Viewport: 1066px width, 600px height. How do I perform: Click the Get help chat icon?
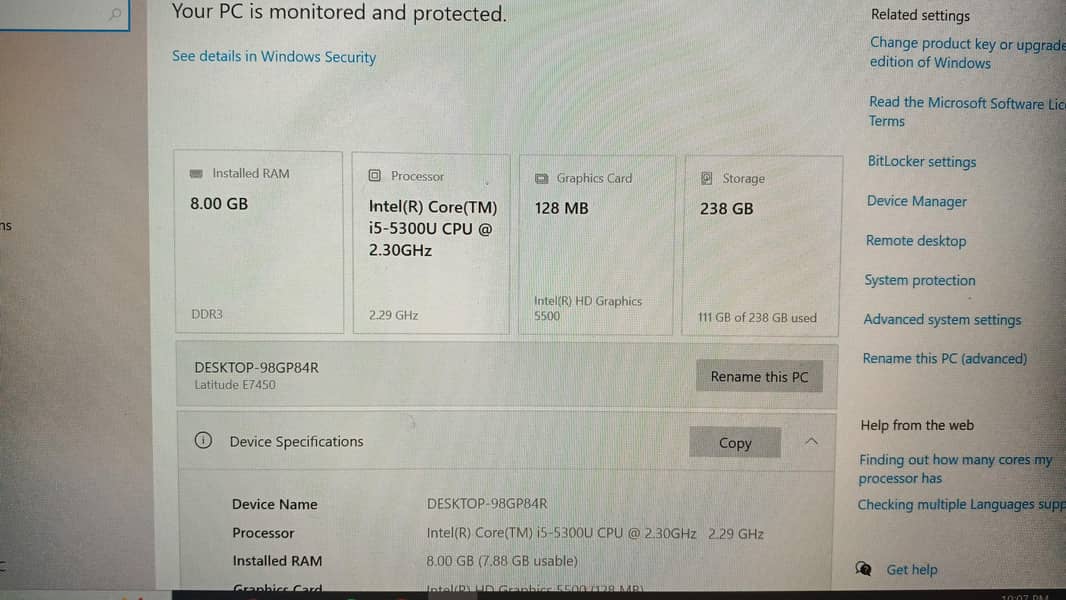864,569
